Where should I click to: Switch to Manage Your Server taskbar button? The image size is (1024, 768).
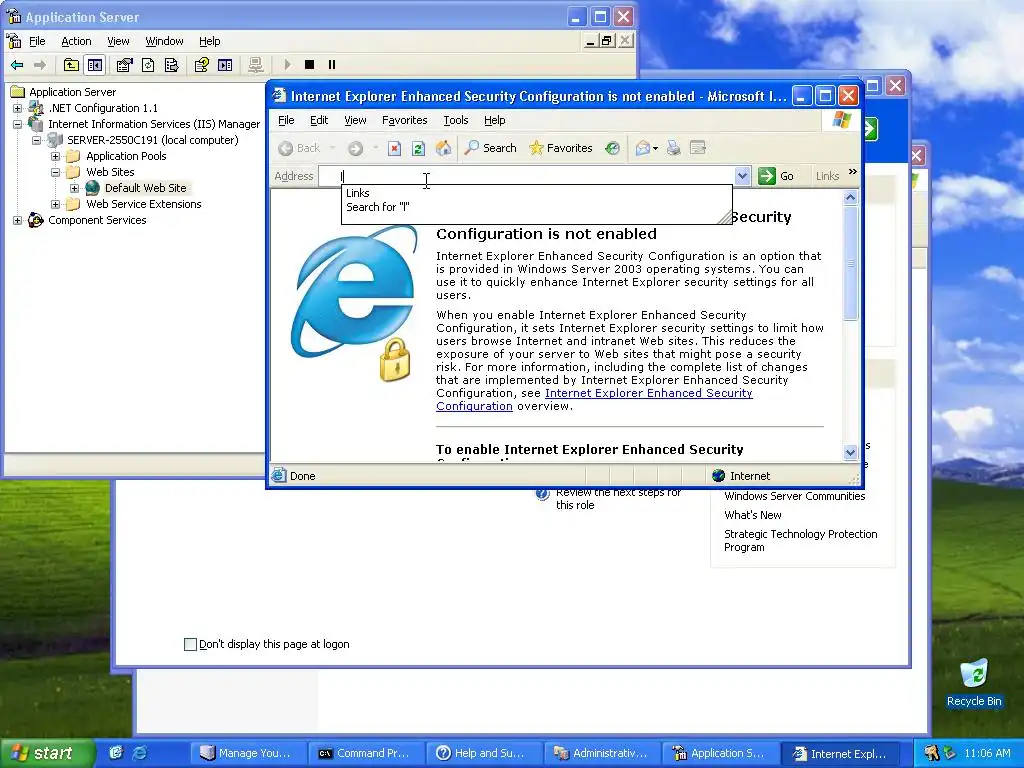[x=248, y=753]
